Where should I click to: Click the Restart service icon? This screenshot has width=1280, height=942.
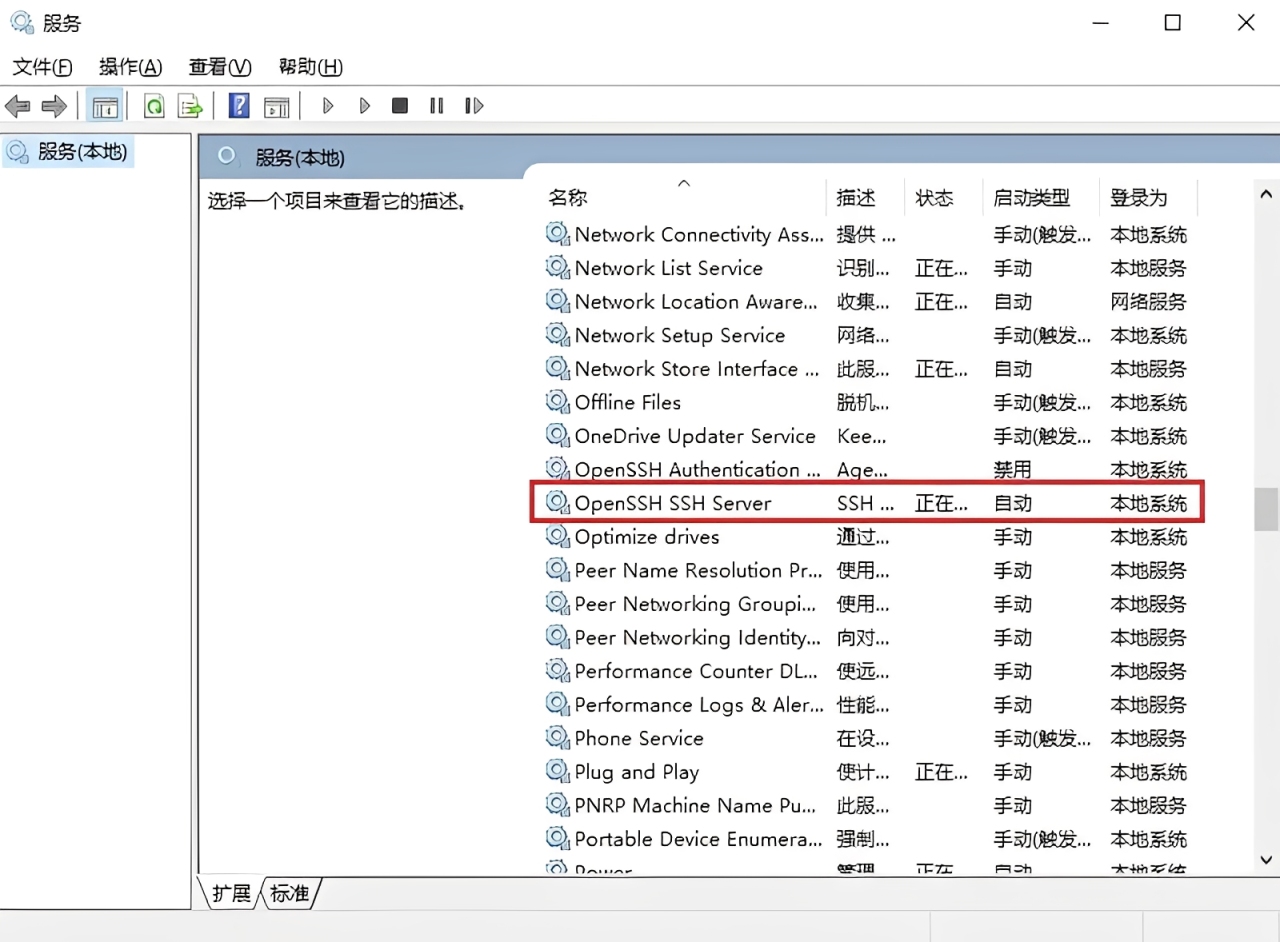click(x=474, y=105)
